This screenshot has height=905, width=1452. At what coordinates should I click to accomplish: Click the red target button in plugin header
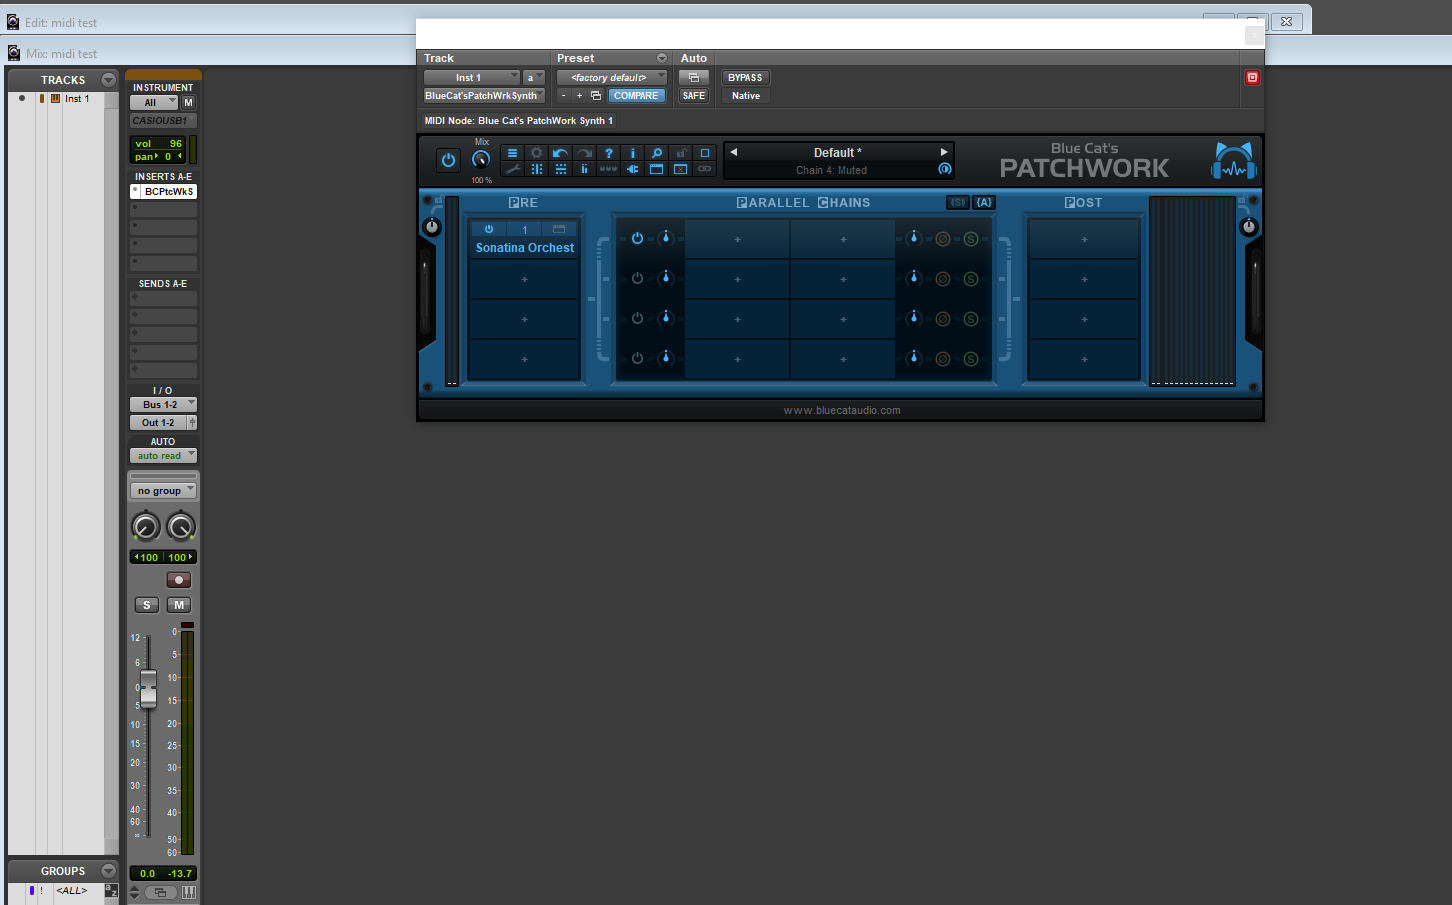[x=1251, y=77]
